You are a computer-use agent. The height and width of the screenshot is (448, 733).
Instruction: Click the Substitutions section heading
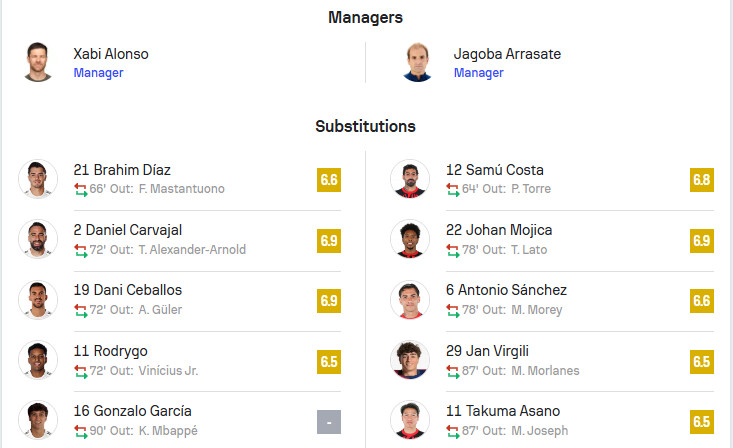point(366,127)
